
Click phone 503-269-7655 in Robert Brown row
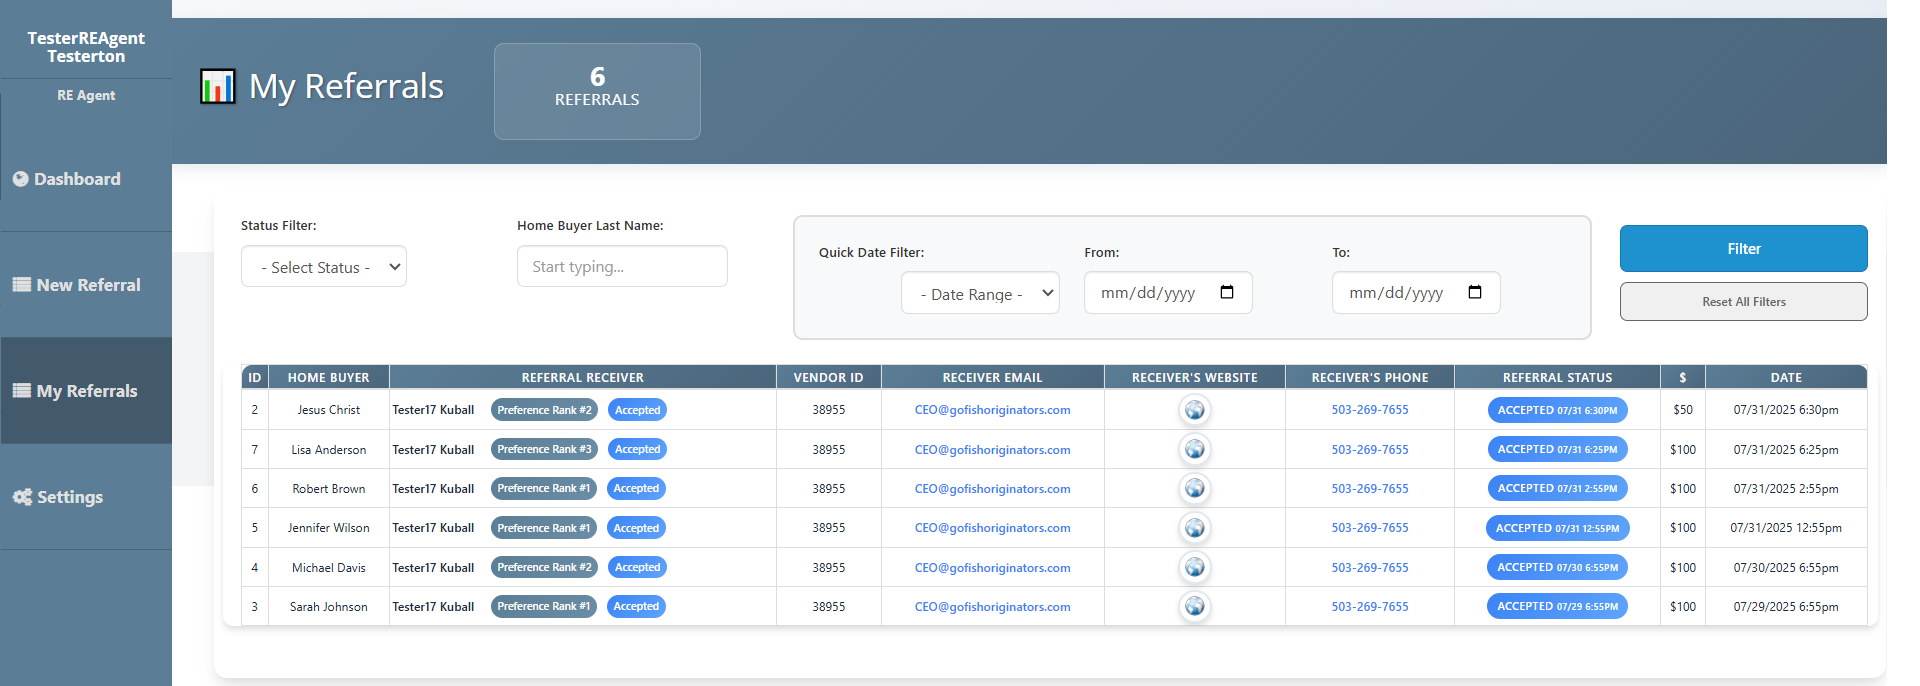pos(1370,489)
